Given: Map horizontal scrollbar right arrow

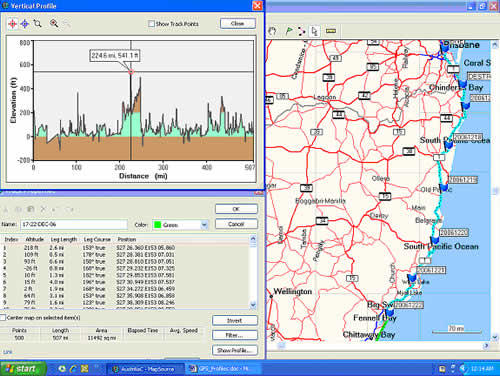Looking at the screenshot, I should 487,346.
